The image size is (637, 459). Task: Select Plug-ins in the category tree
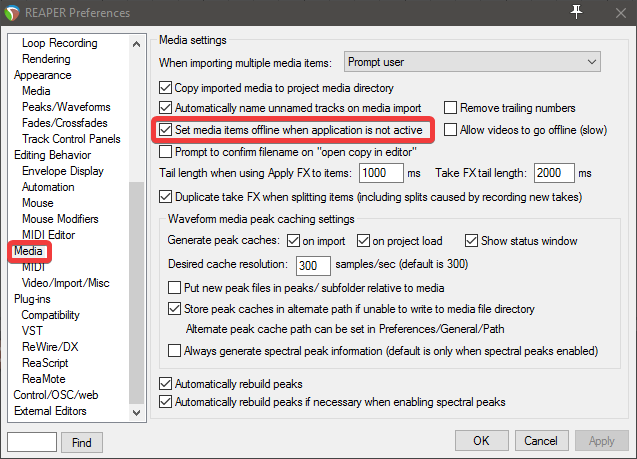point(32,299)
